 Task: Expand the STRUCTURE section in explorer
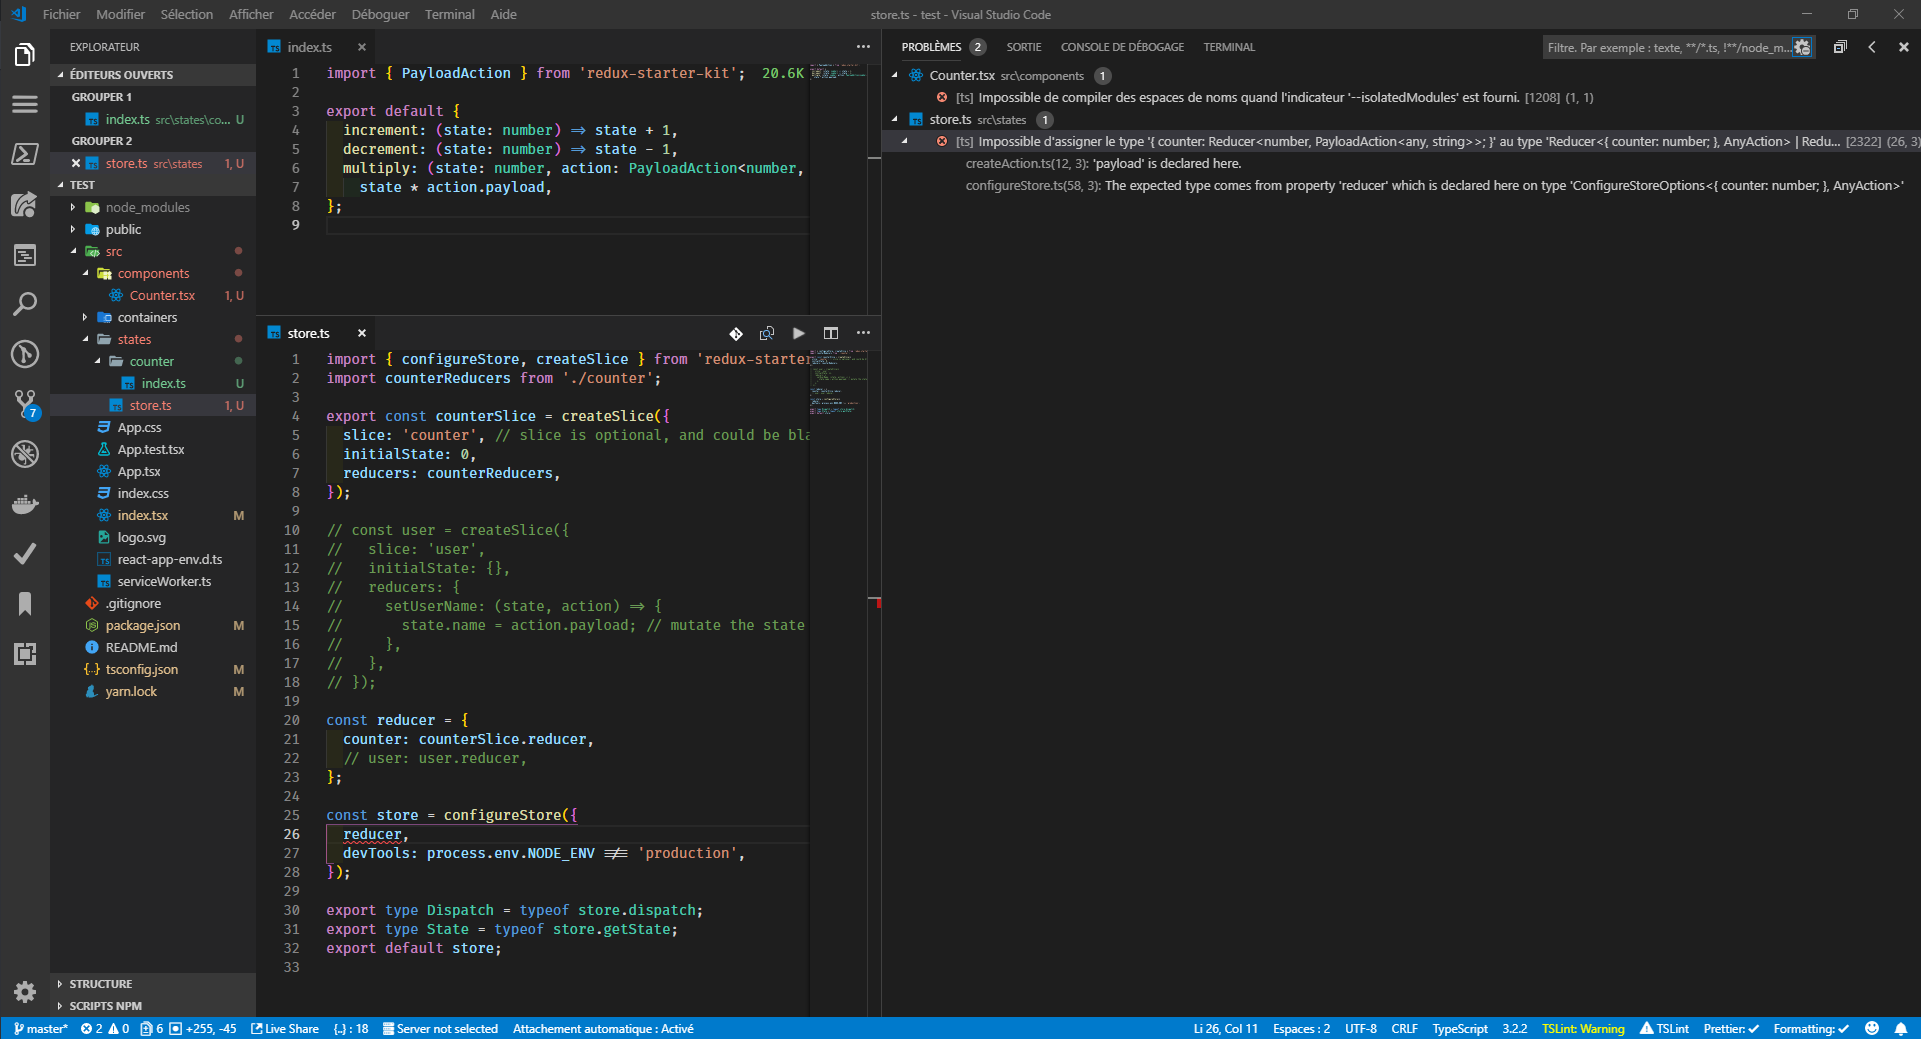click(x=100, y=984)
